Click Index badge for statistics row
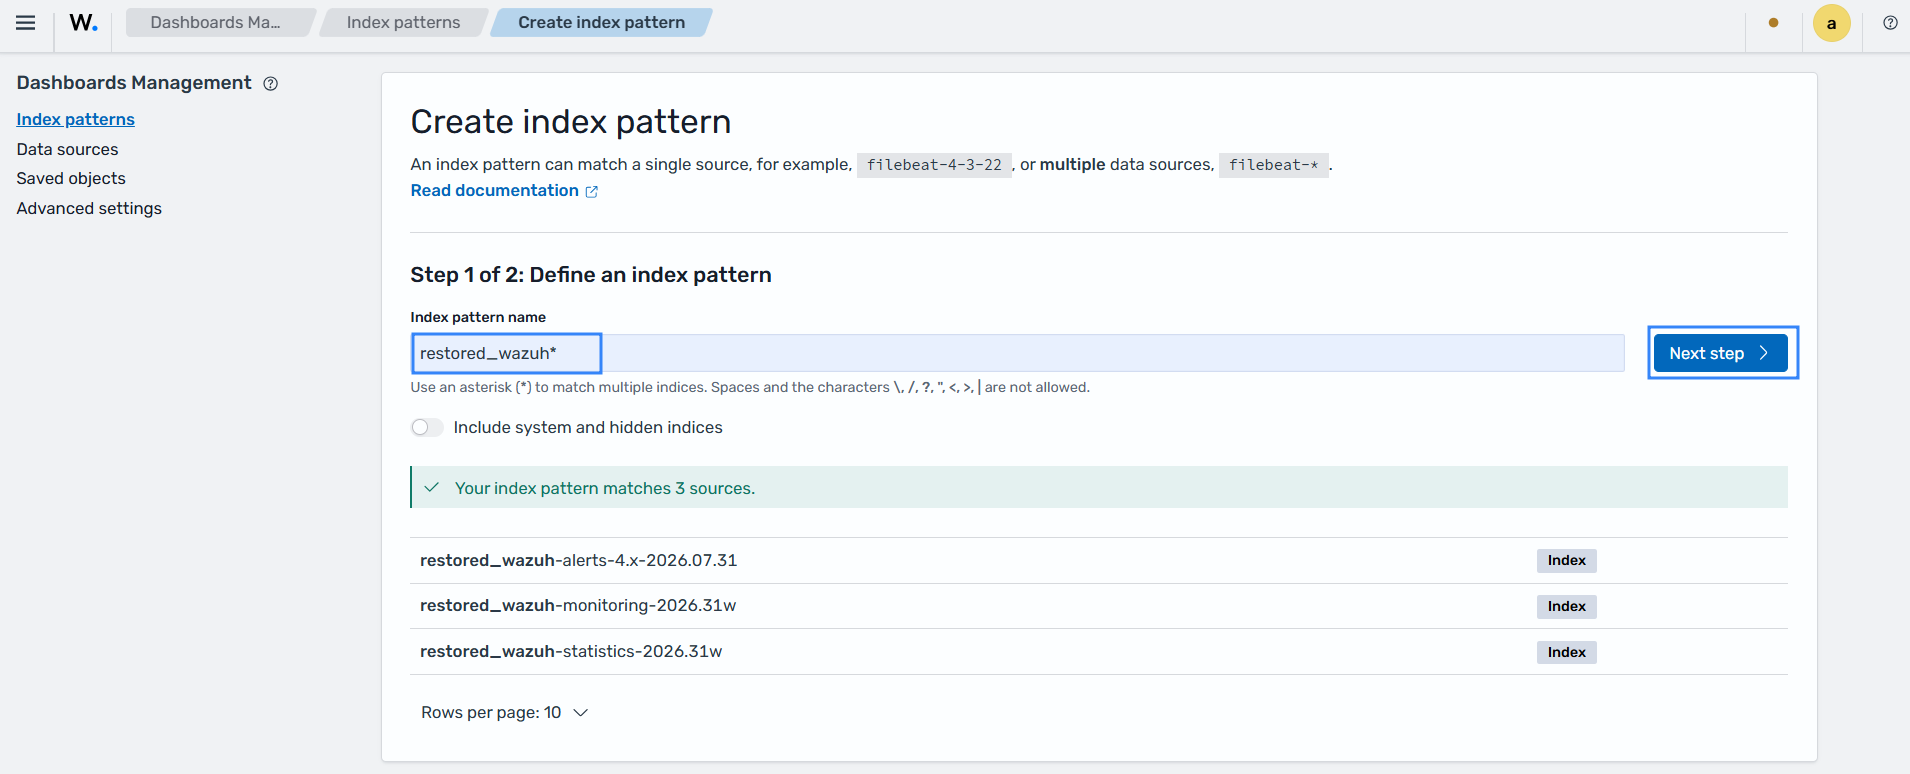The width and height of the screenshot is (1910, 774). [x=1566, y=652]
